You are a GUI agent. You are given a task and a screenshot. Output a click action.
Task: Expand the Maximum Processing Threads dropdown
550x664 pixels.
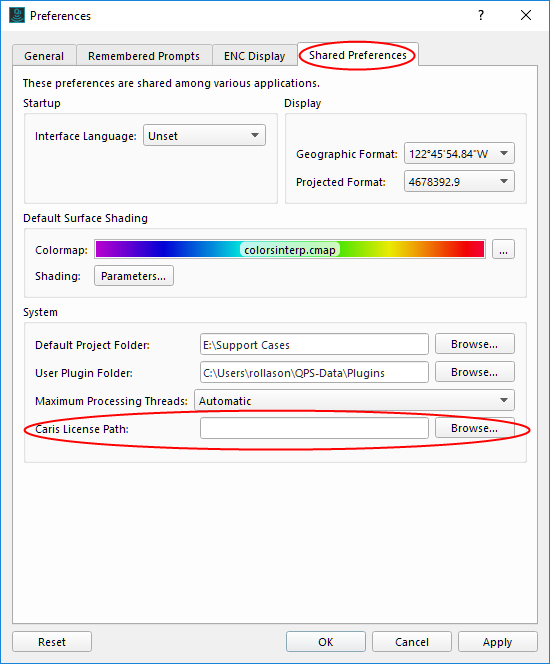pyautogui.click(x=354, y=401)
